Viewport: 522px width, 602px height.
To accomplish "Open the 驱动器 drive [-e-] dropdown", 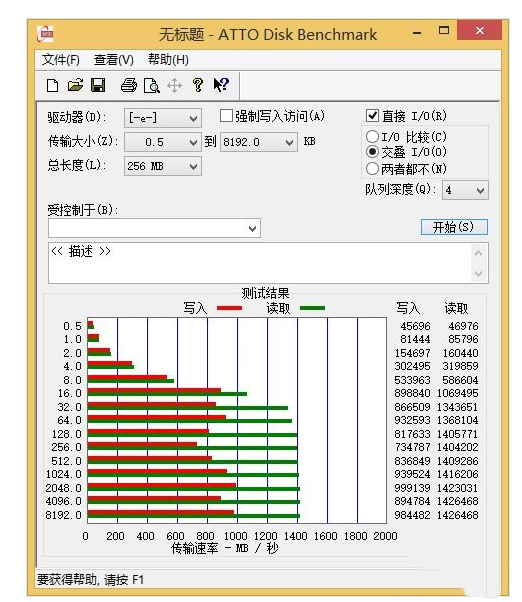I will [x=163, y=118].
